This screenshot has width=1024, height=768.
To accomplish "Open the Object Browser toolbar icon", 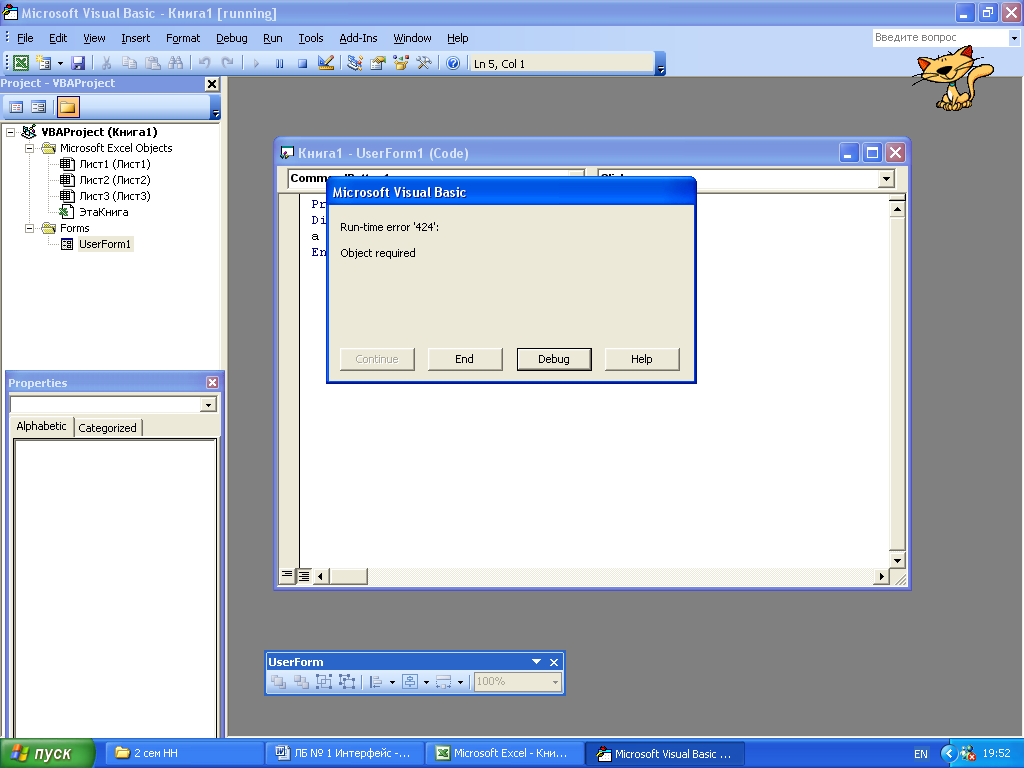I will pos(401,63).
